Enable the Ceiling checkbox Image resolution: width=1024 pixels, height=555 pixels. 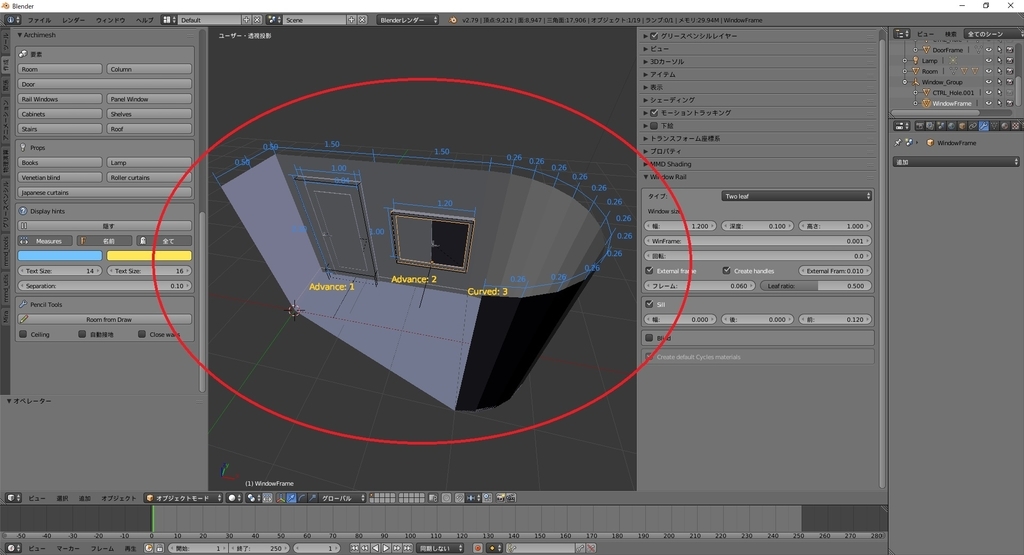23,334
